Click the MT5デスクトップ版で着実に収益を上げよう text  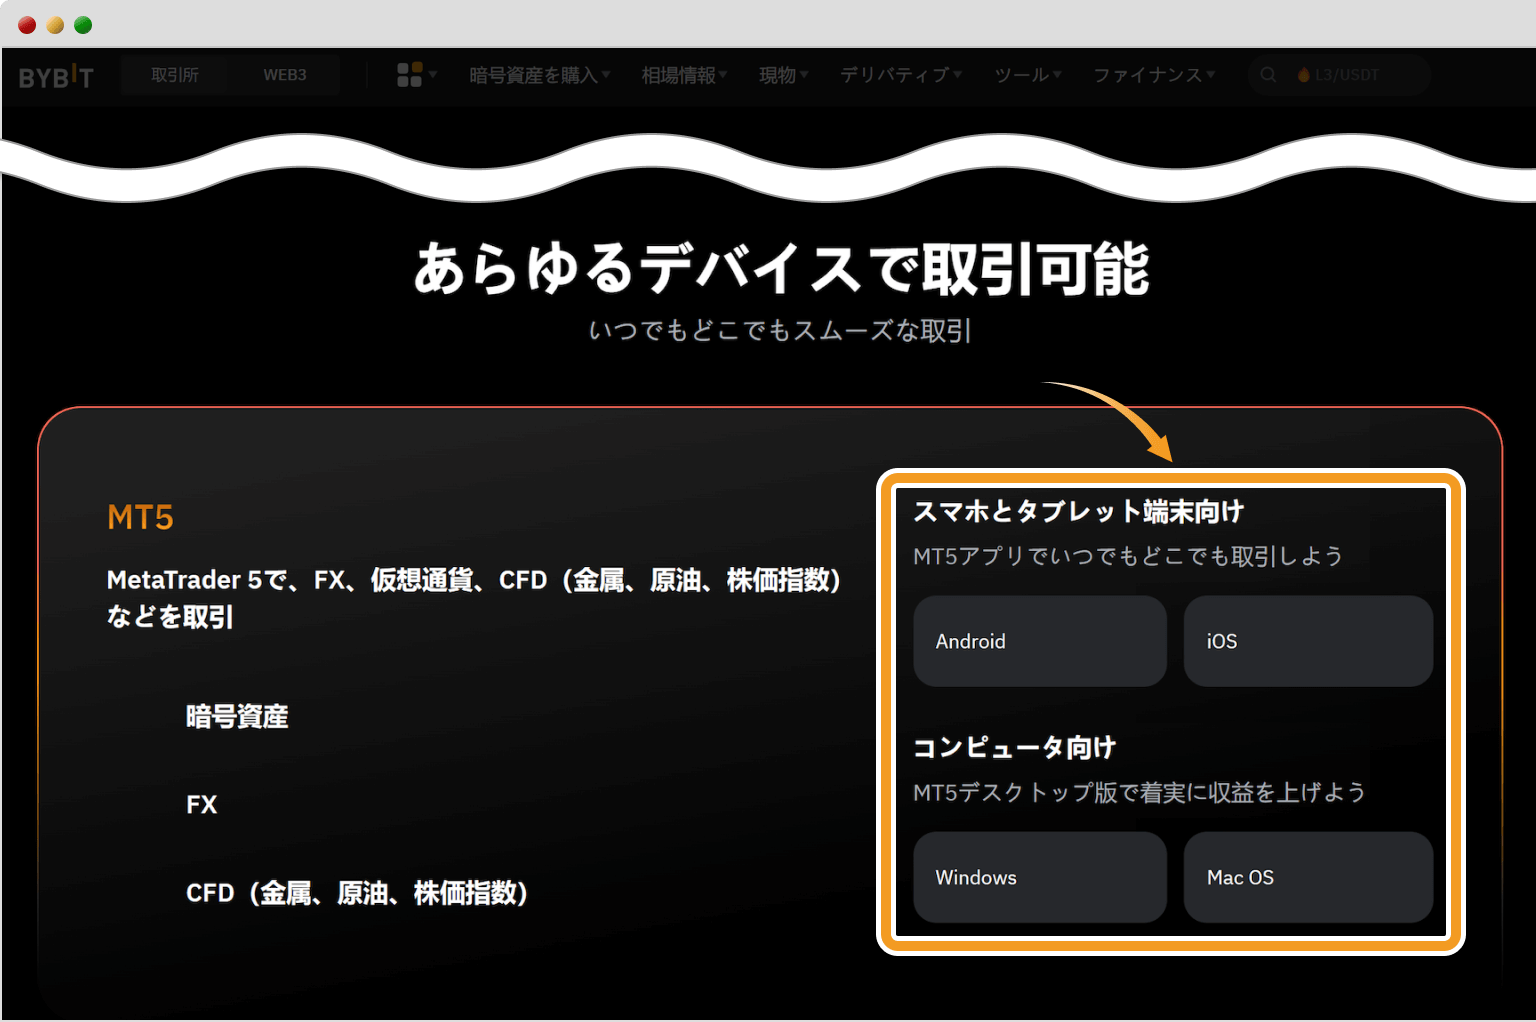[1139, 792]
